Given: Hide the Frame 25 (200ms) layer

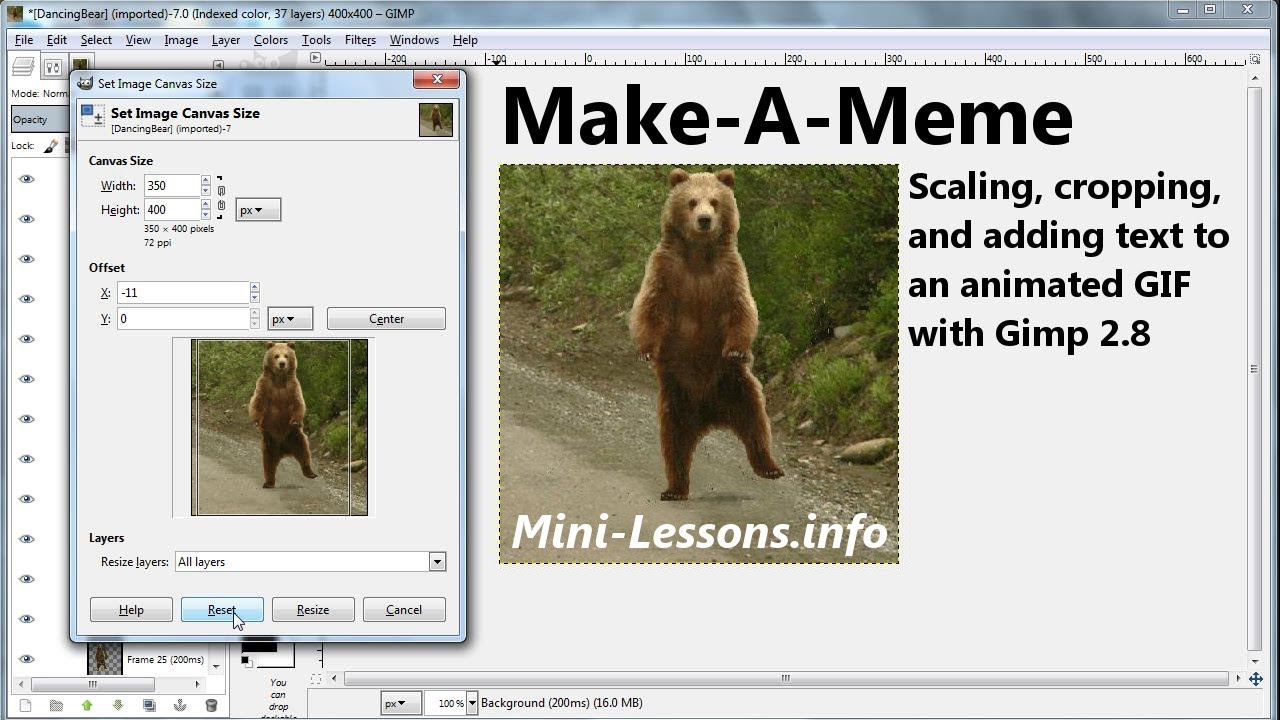Looking at the screenshot, I should tap(27, 659).
